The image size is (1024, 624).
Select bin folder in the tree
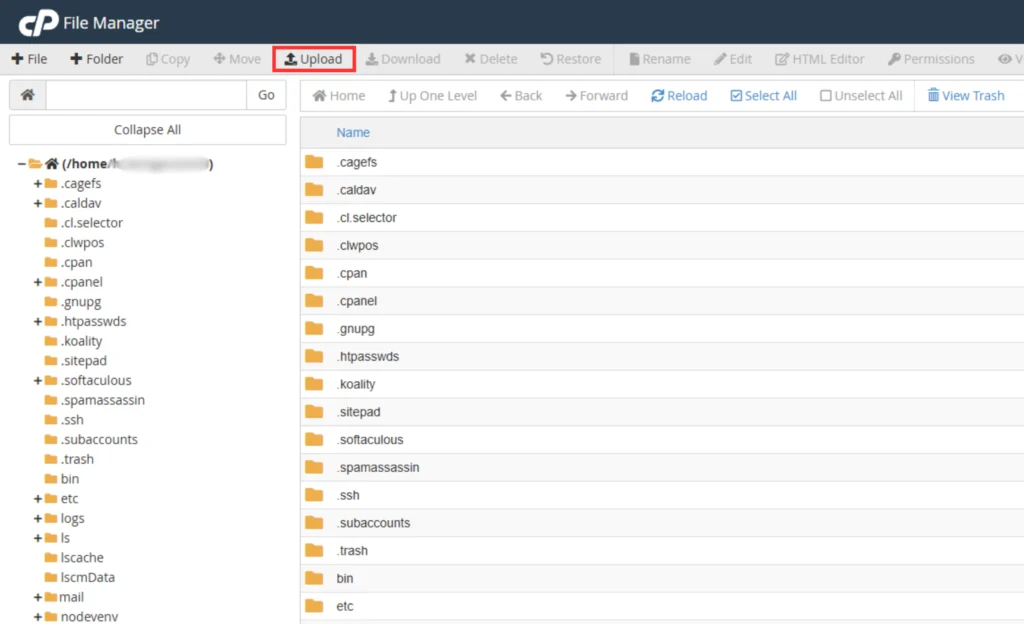click(70, 479)
